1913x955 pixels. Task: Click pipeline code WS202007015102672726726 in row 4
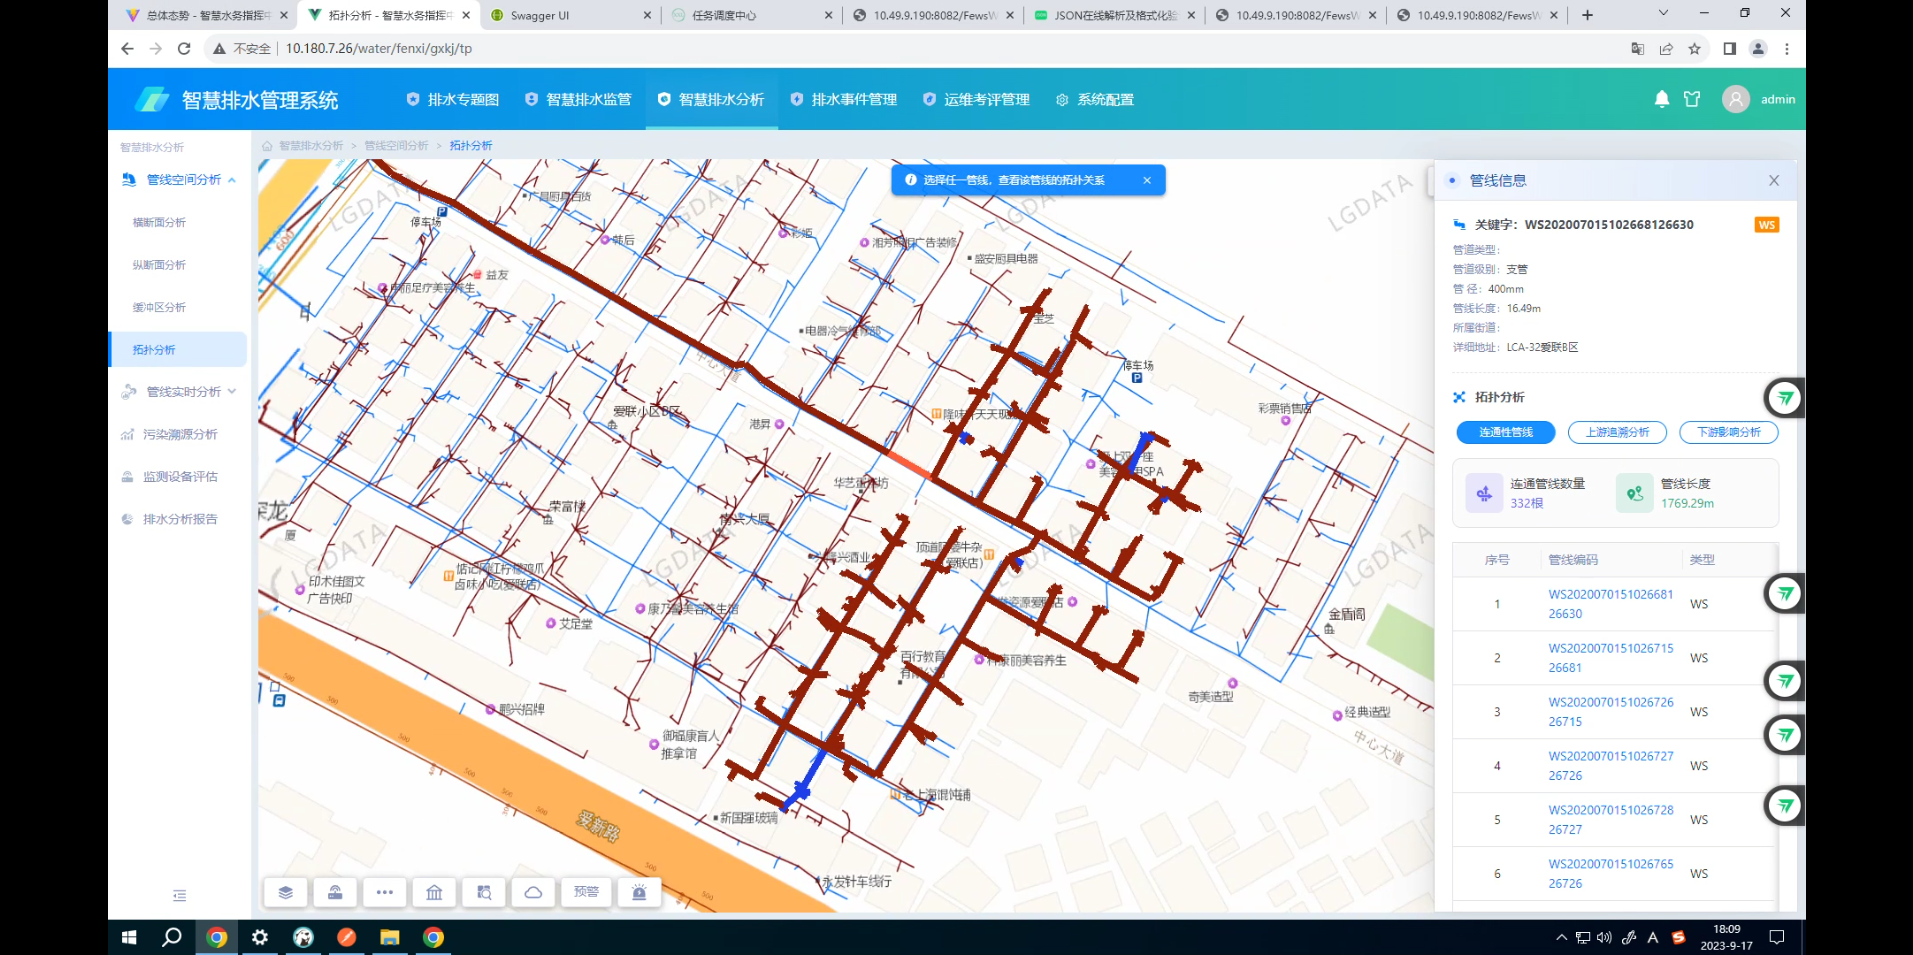pyautogui.click(x=1610, y=766)
